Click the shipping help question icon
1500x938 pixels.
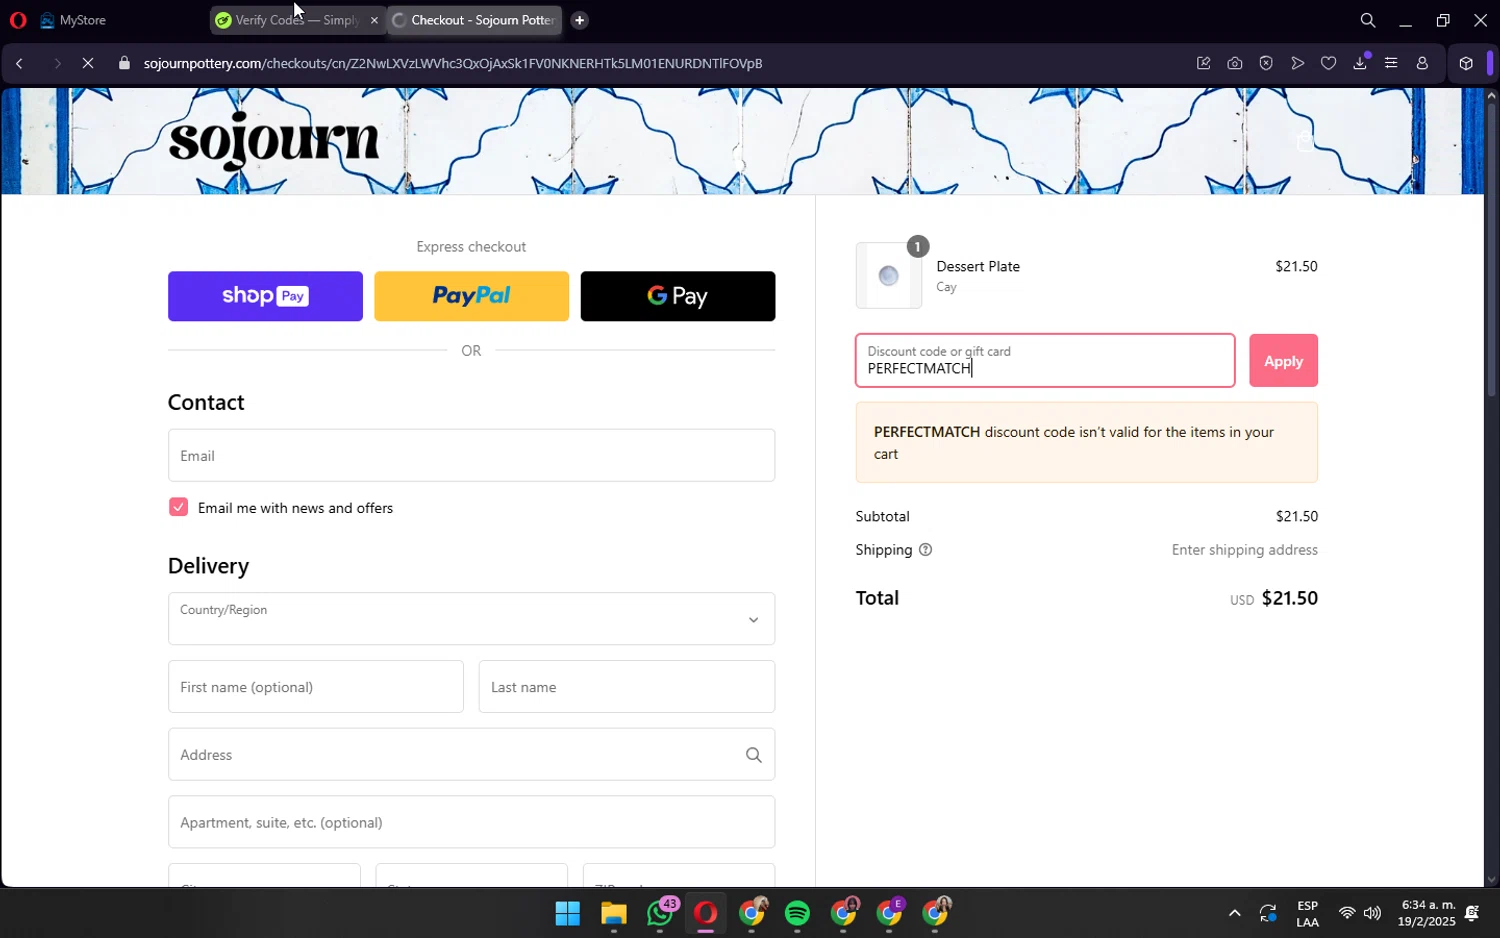pos(925,550)
